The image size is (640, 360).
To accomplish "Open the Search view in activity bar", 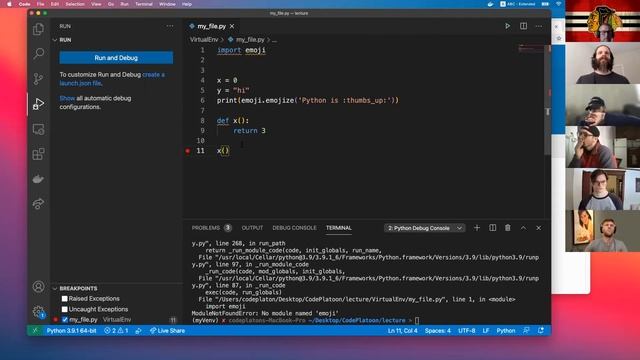I will point(38,53).
